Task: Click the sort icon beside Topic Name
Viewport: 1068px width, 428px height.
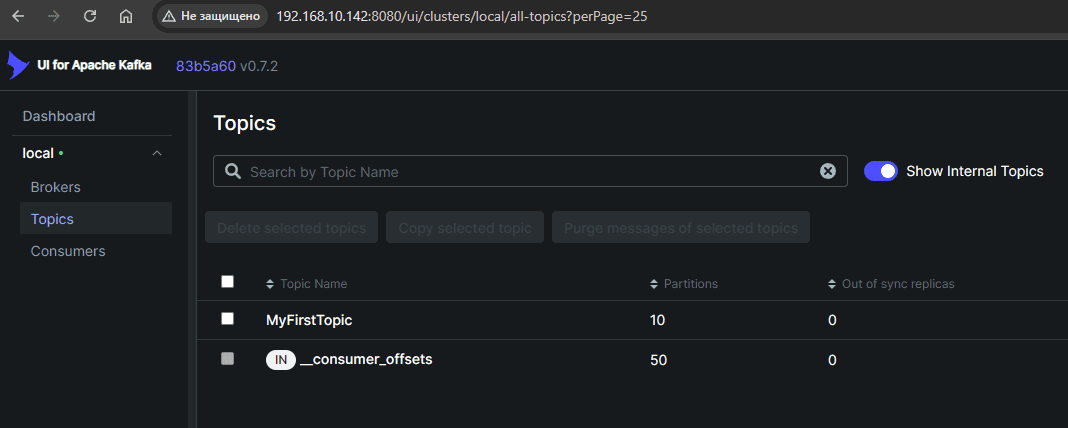Action: 270,284
